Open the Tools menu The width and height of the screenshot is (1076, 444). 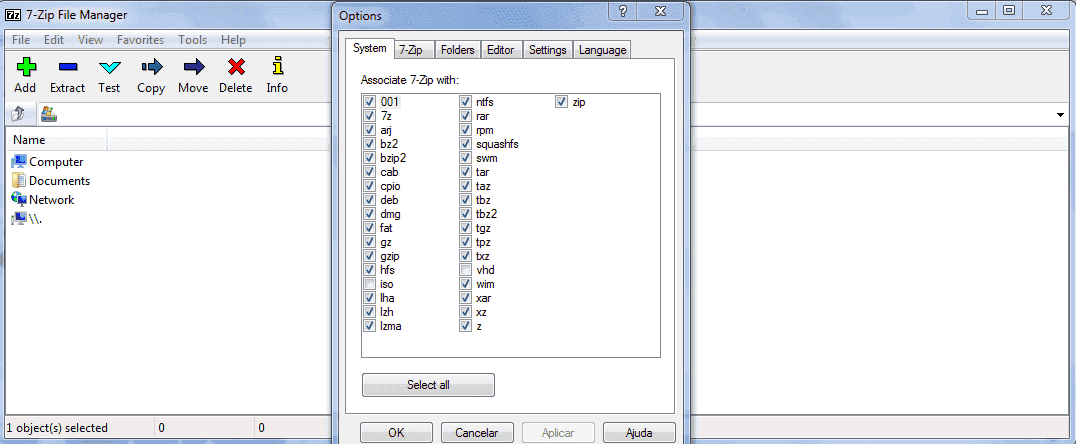point(193,40)
